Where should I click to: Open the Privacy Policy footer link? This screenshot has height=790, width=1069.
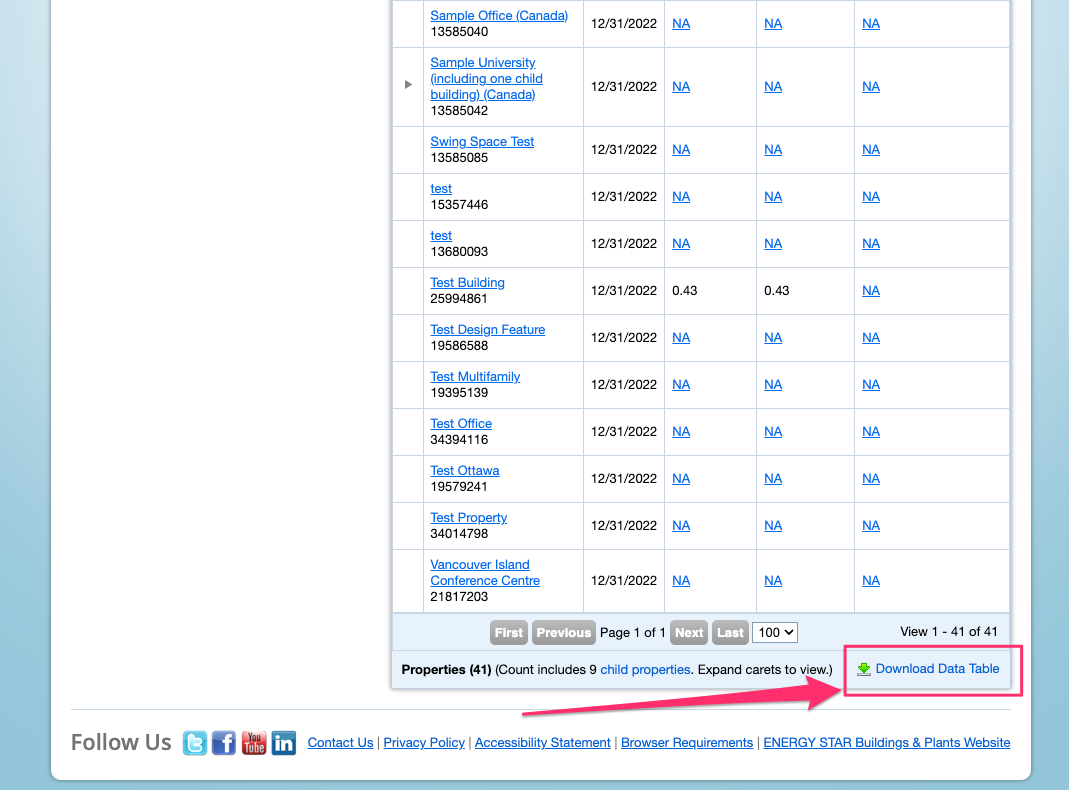coord(424,743)
